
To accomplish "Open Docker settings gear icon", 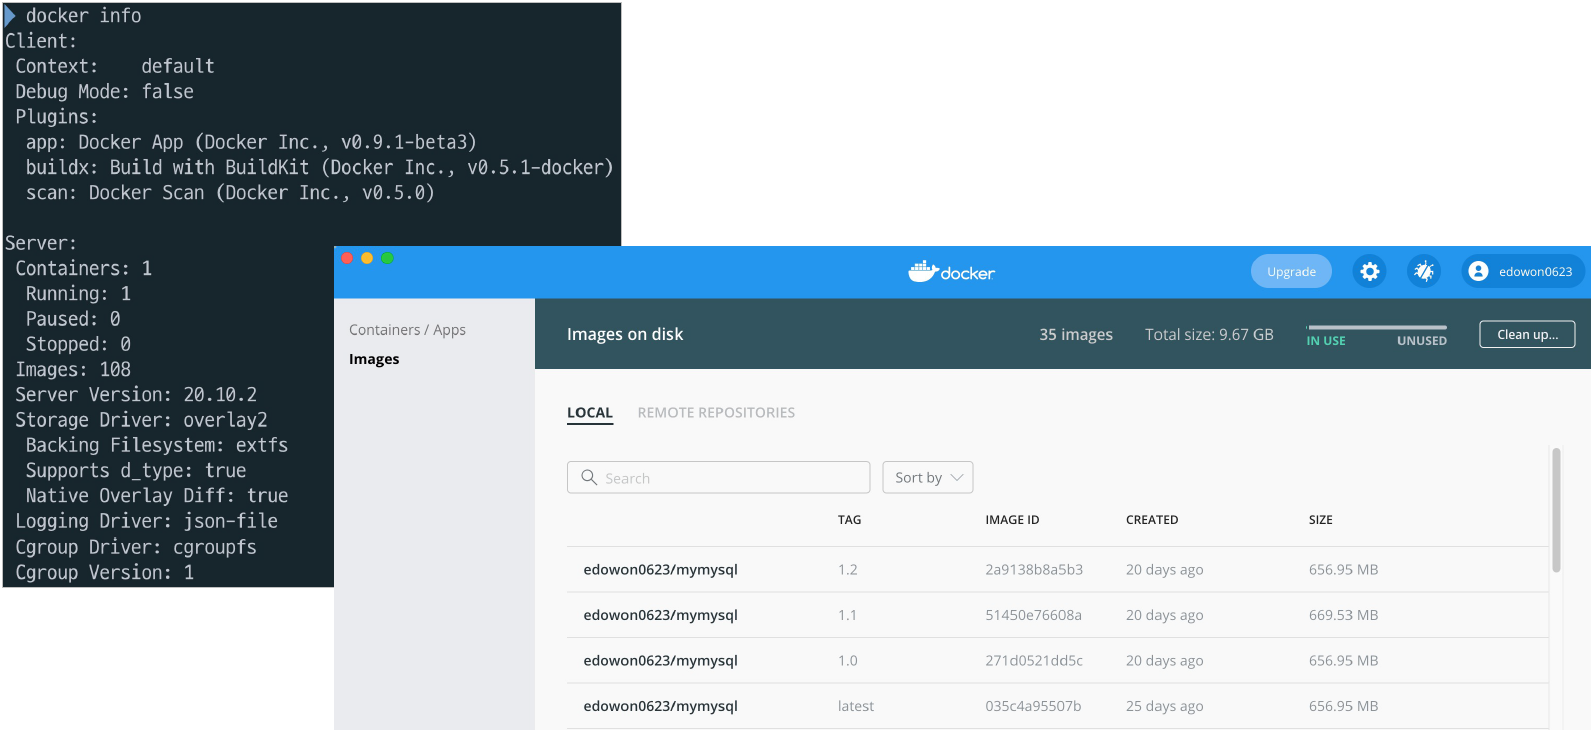I will [x=1369, y=271].
